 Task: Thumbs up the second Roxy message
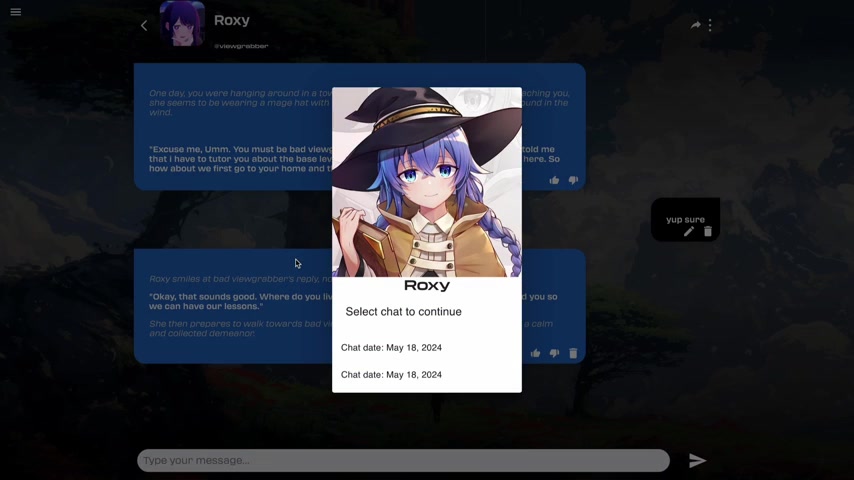tap(535, 354)
